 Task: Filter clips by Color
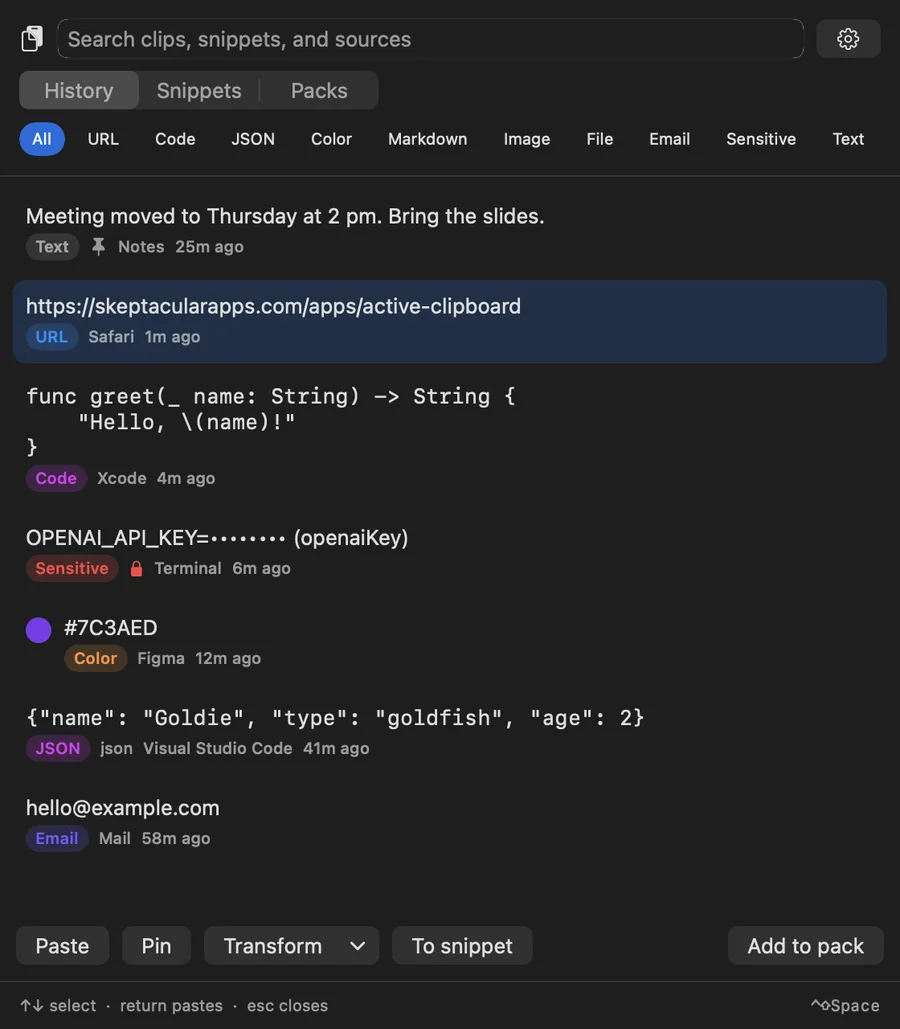click(332, 139)
